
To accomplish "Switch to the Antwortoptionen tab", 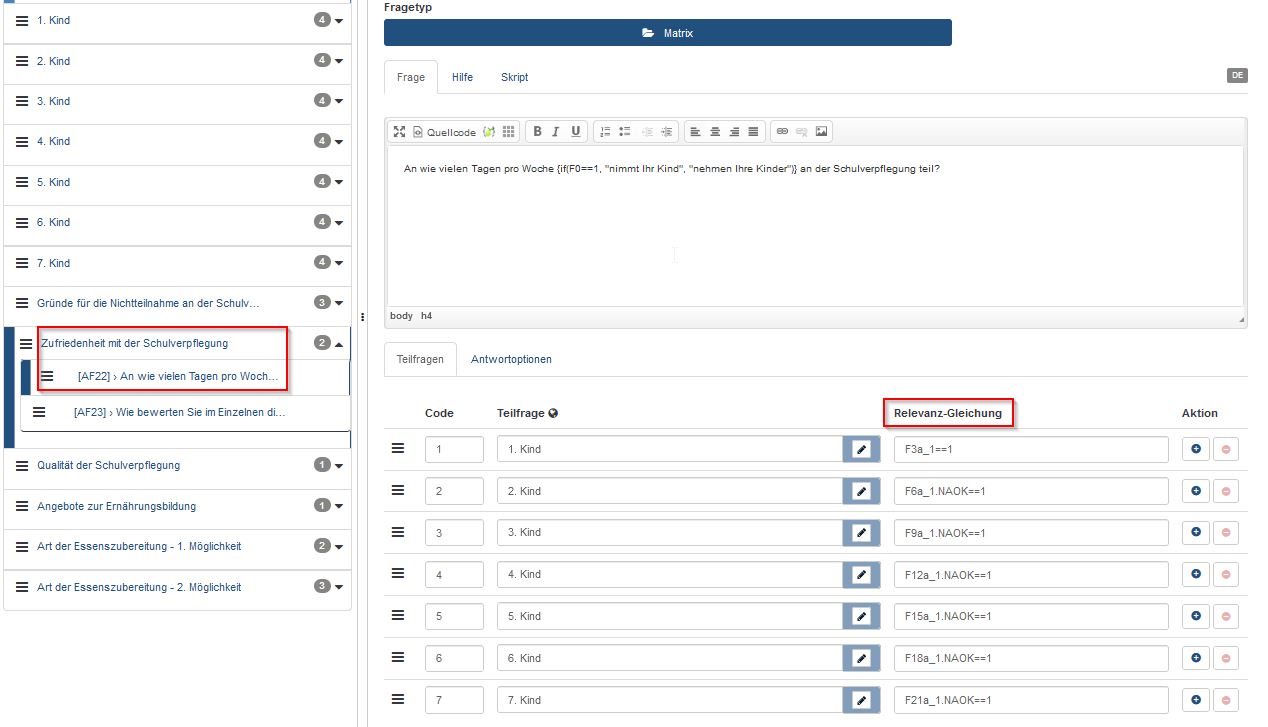I will coord(511,359).
